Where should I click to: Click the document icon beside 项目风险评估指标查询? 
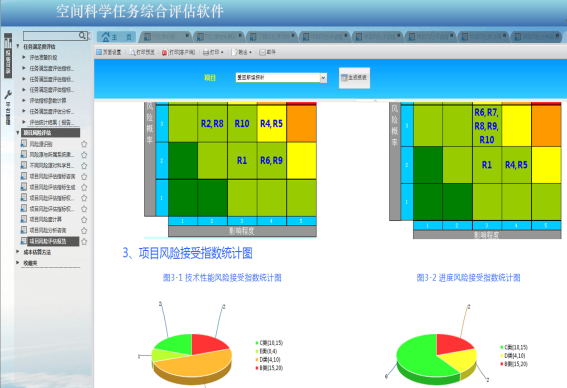[24, 176]
